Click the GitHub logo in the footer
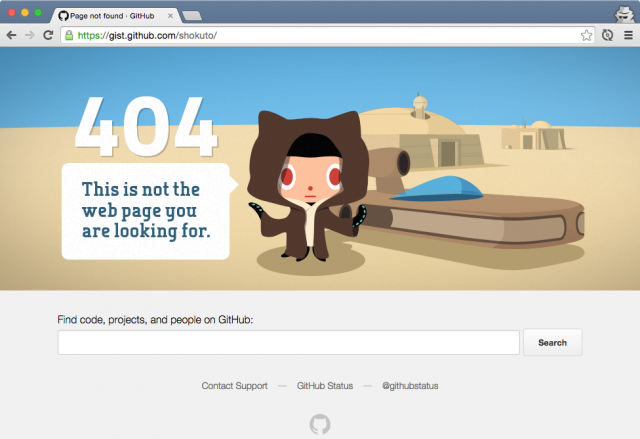 (320, 424)
